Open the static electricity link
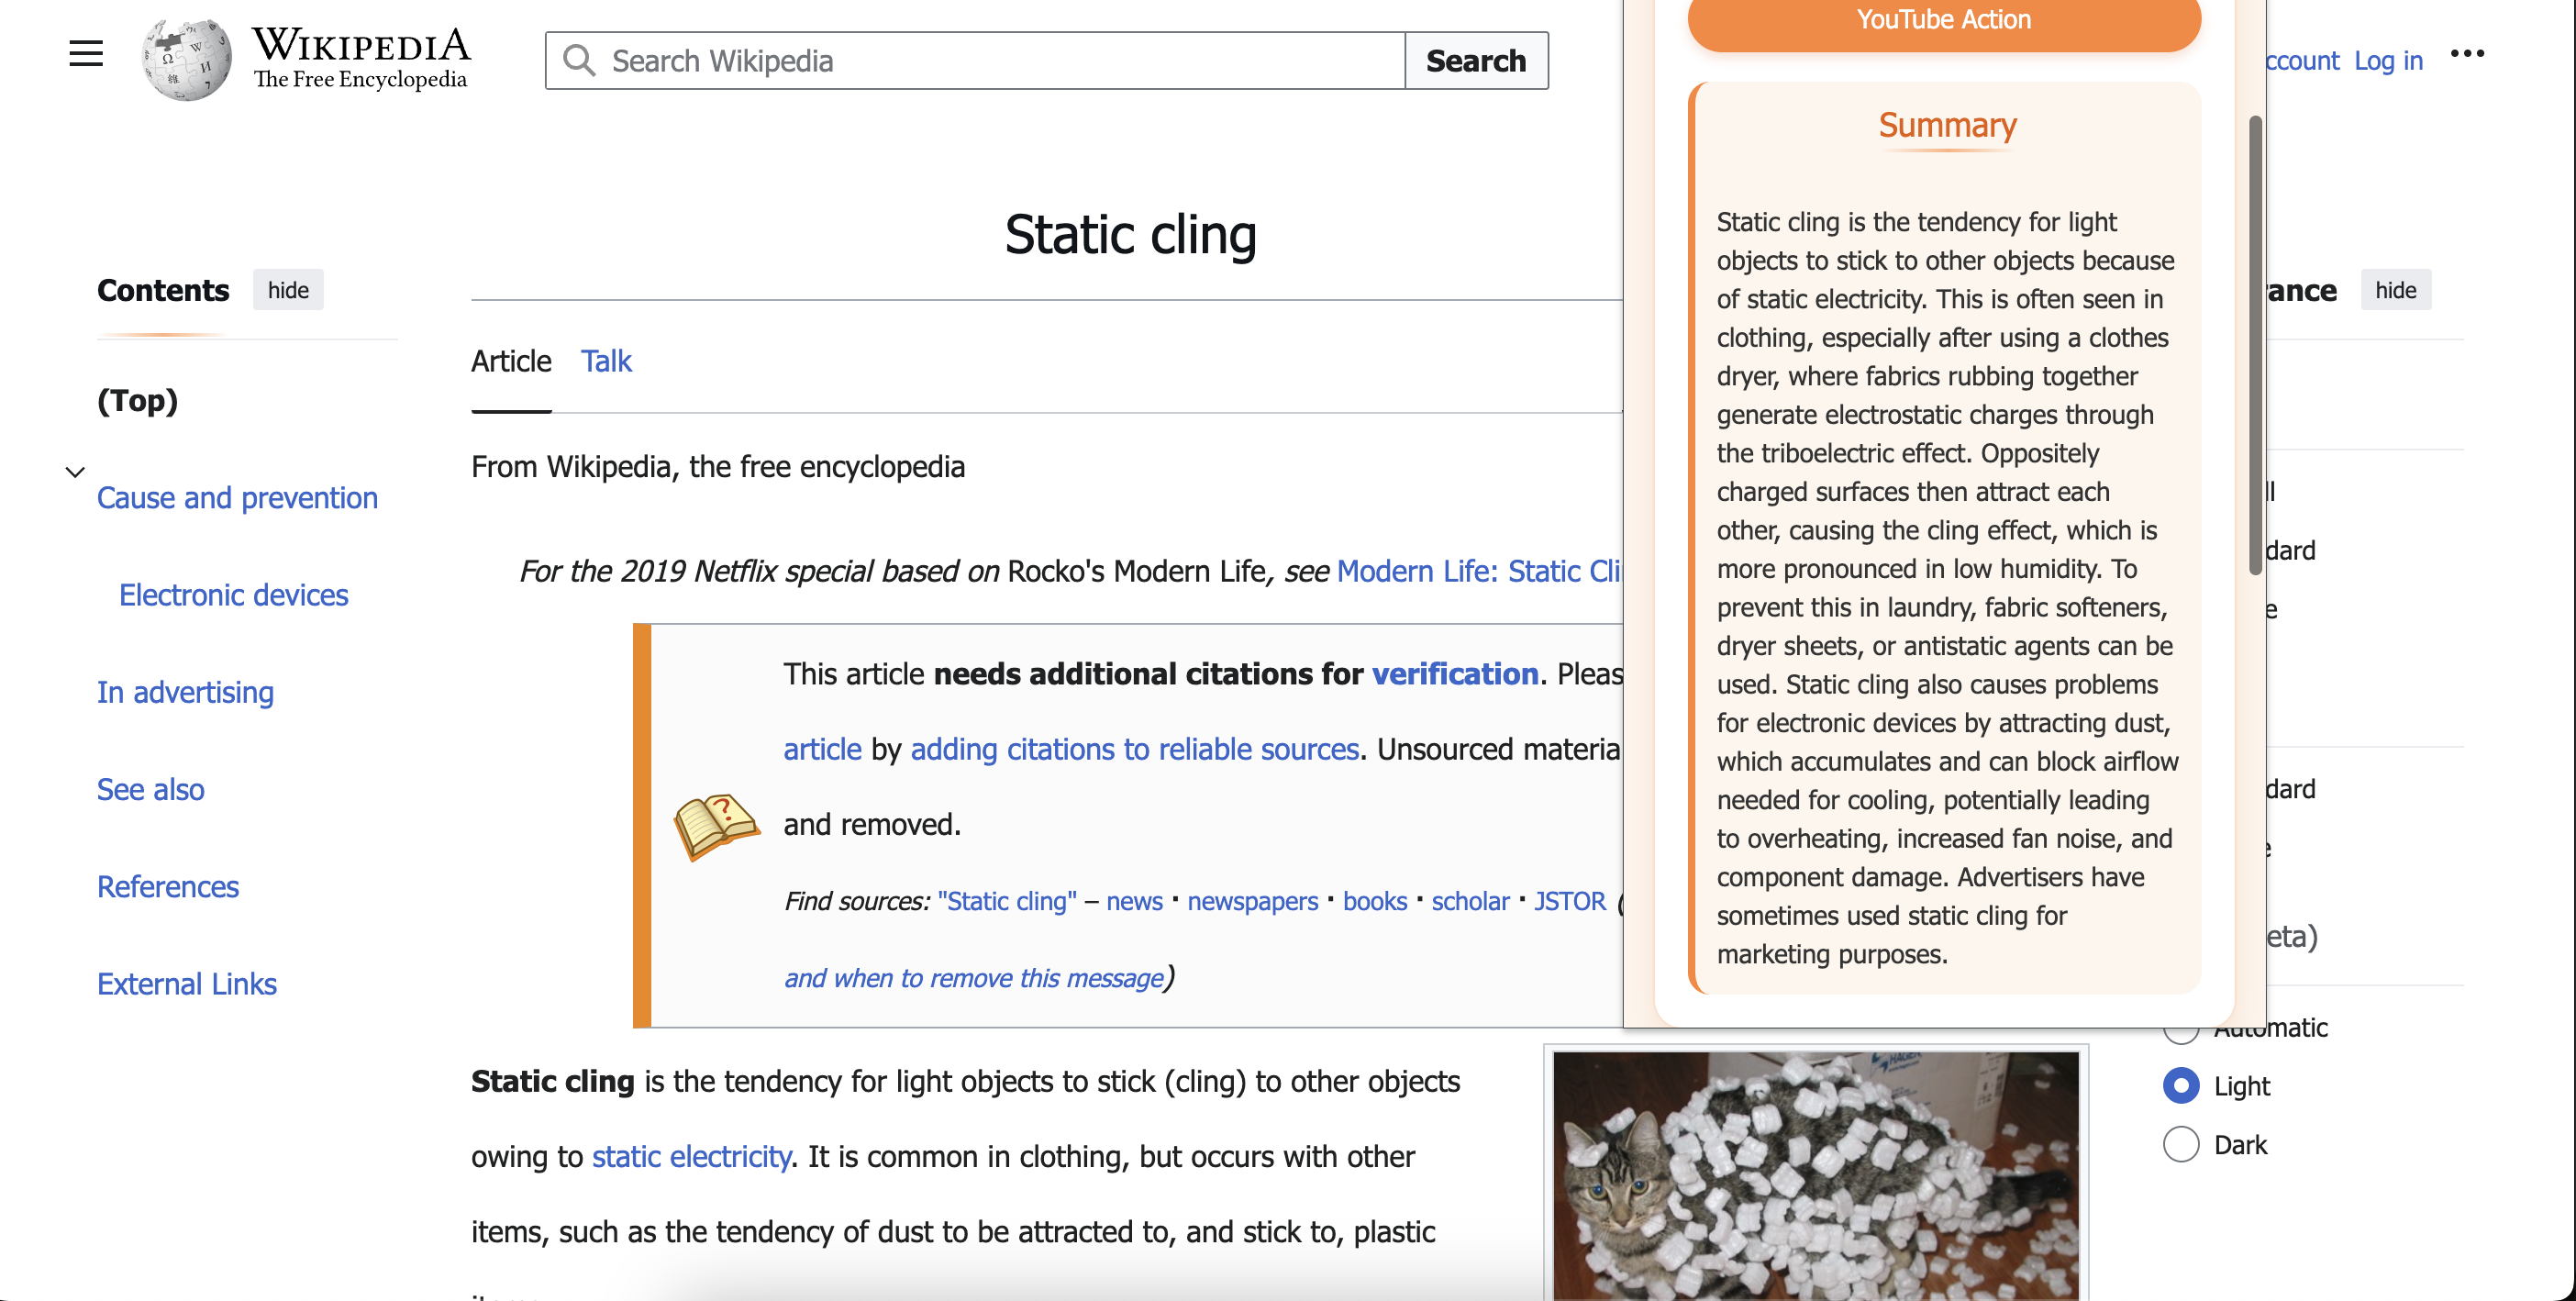This screenshot has width=2576, height=1301. (691, 1157)
